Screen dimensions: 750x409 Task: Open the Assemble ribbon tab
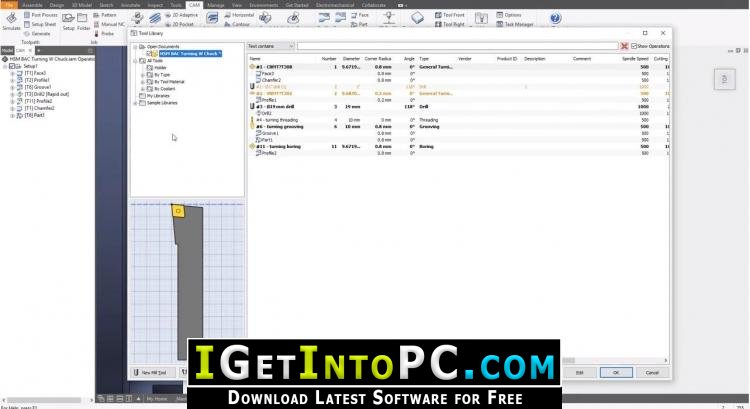[33, 5]
